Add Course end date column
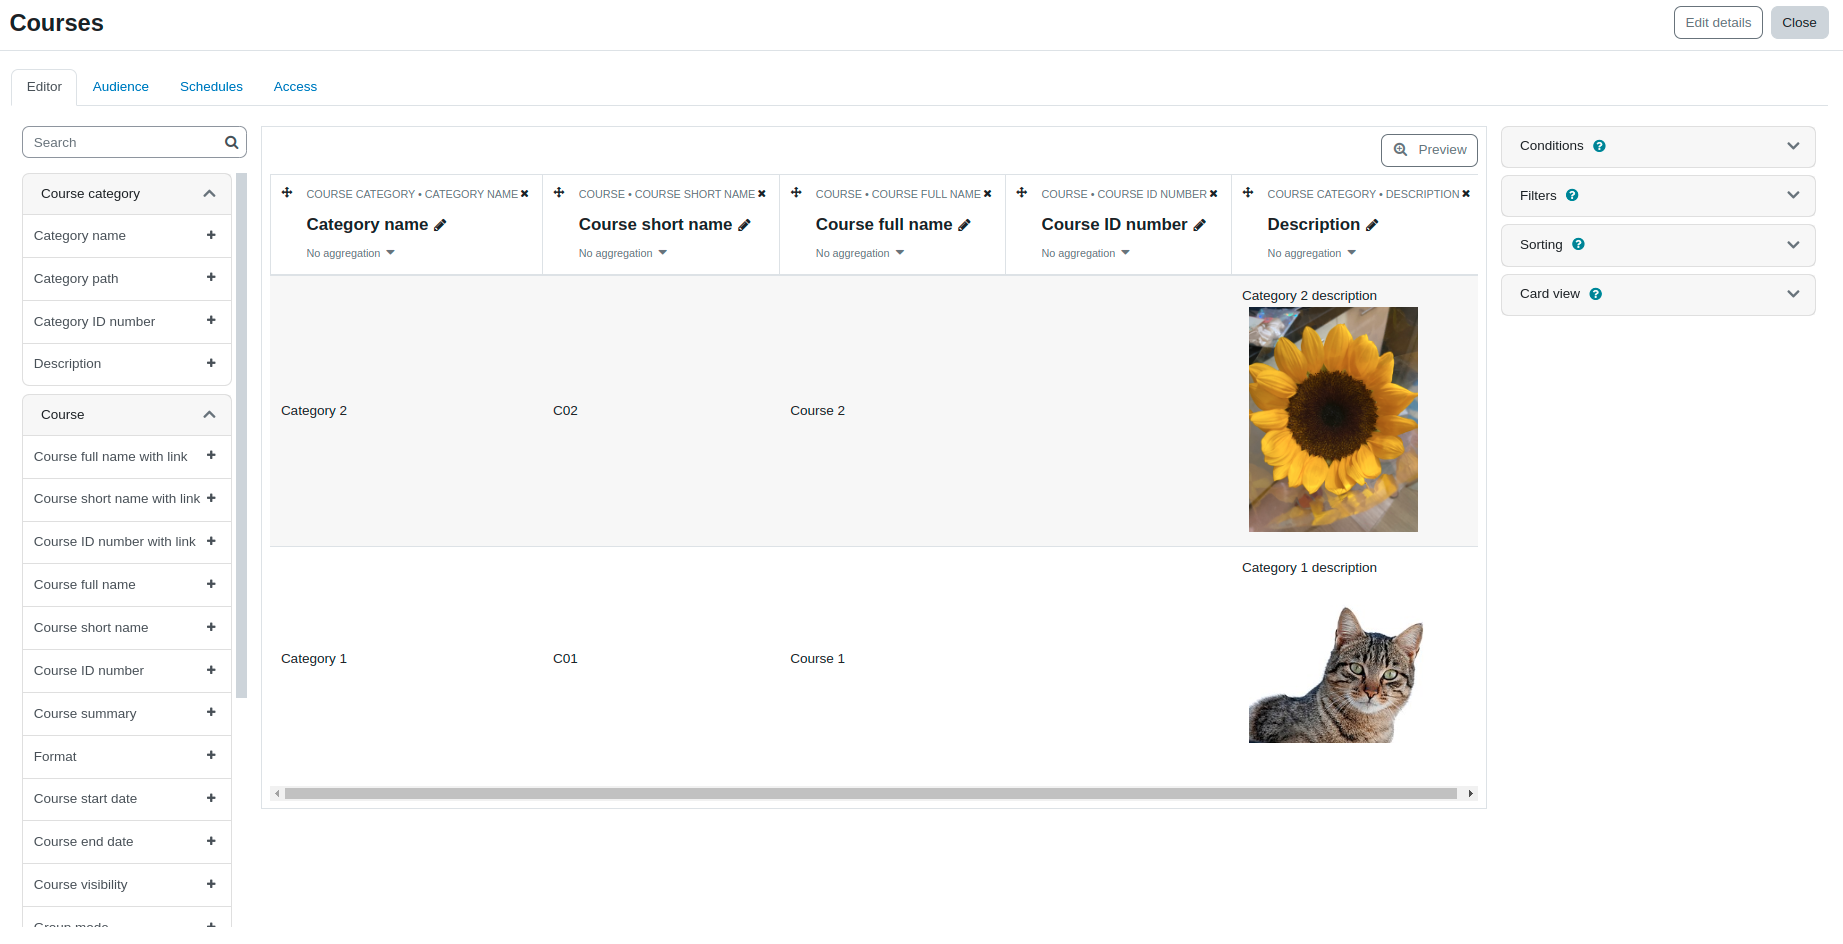Screen dimensions: 1843x944 point(211,841)
